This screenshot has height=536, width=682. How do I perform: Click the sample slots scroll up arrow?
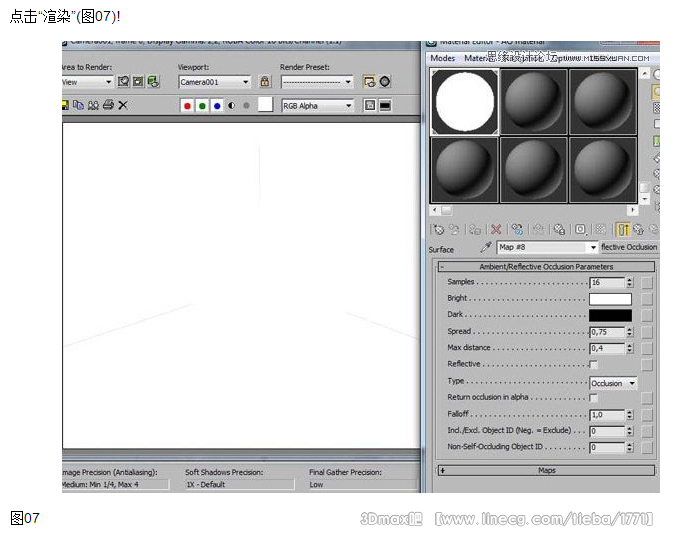tap(645, 74)
